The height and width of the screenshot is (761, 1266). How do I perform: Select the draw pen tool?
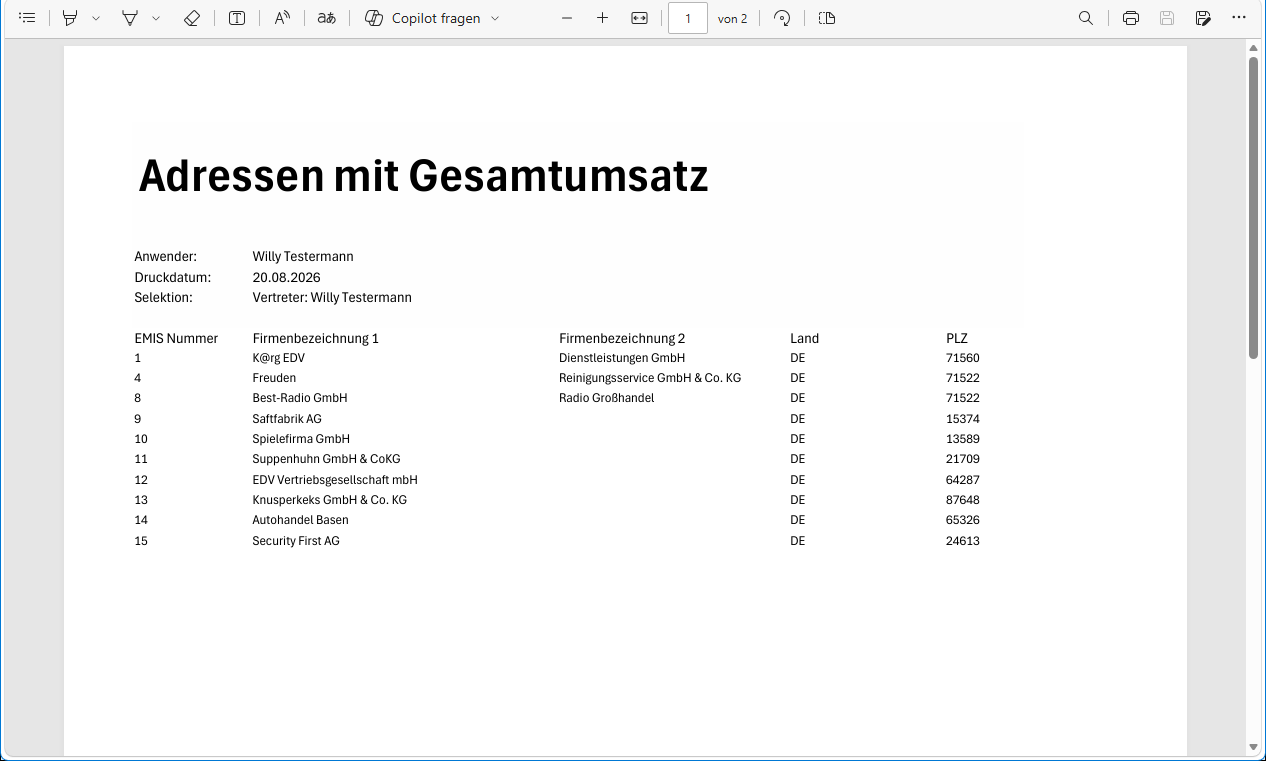point(129,18)
